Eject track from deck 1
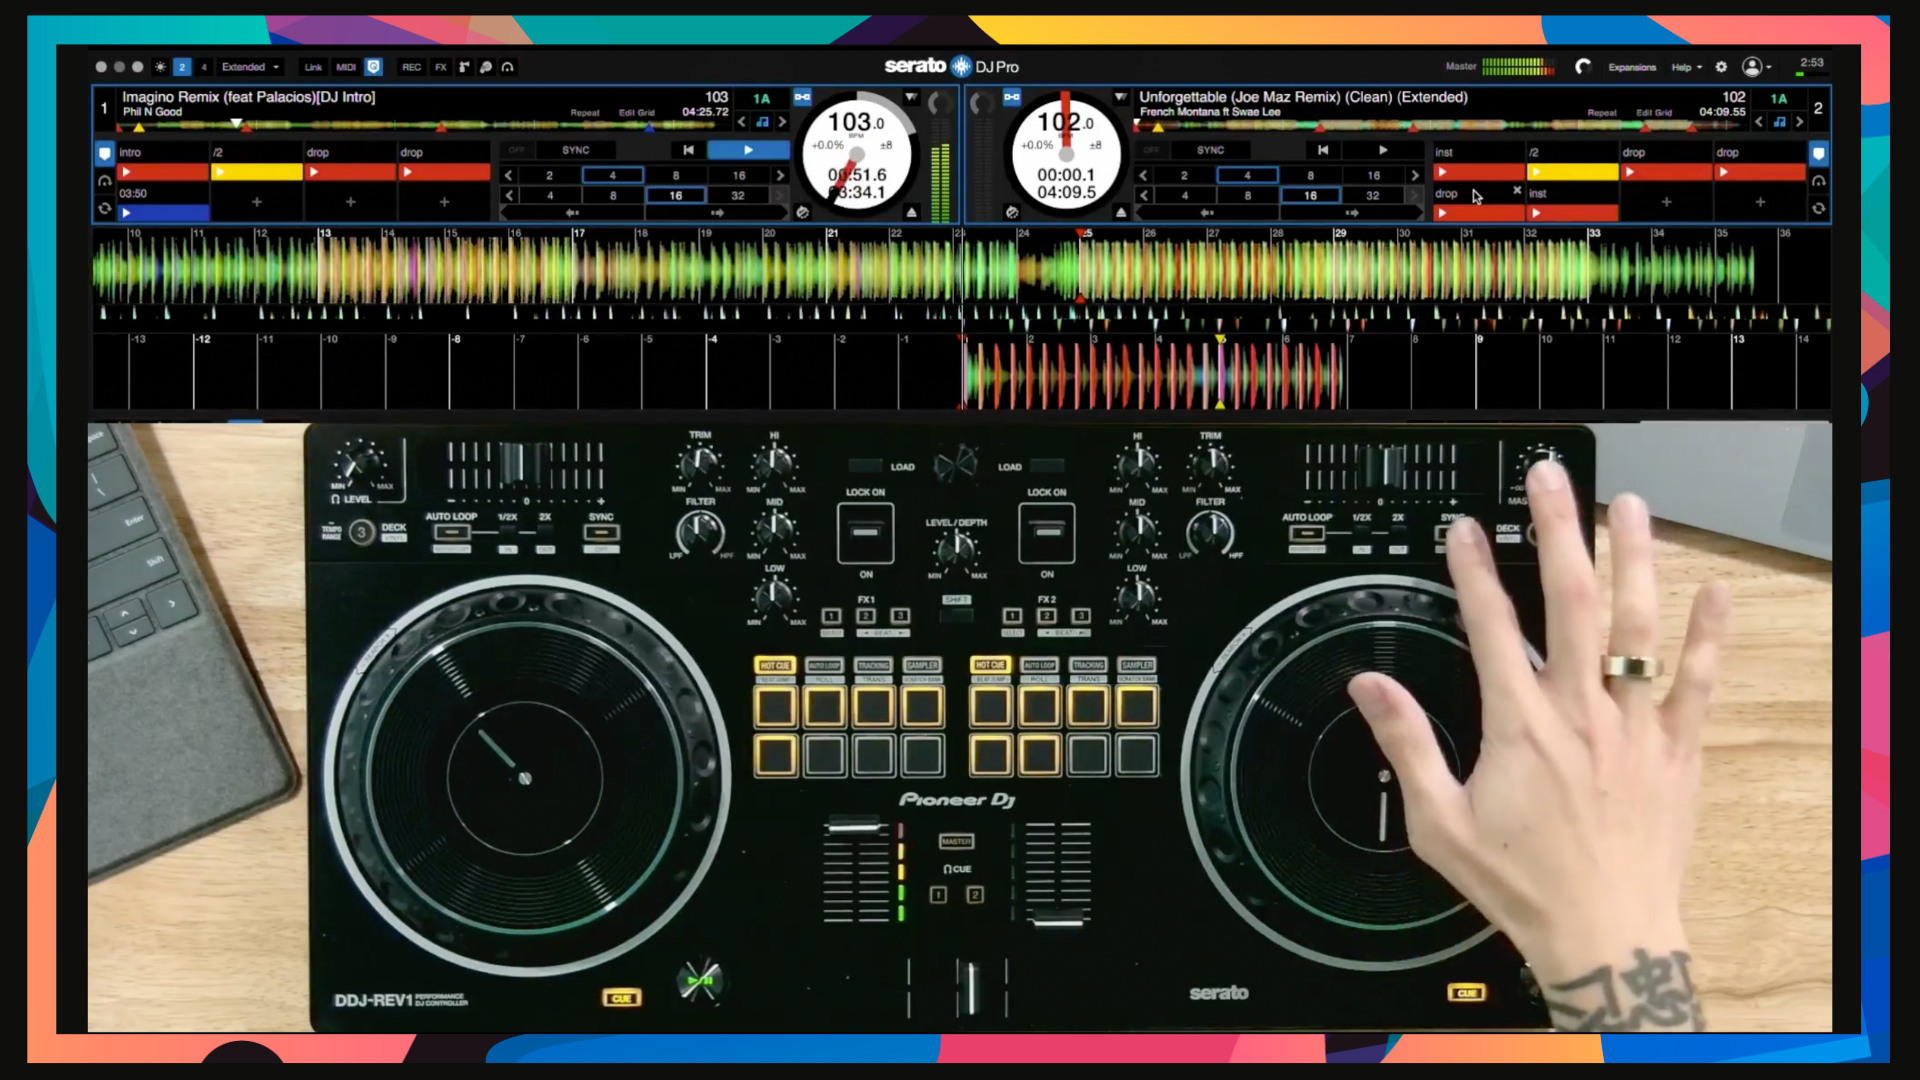The width and height of the screenshot is (1920, 1080). (x=911, y=212)
